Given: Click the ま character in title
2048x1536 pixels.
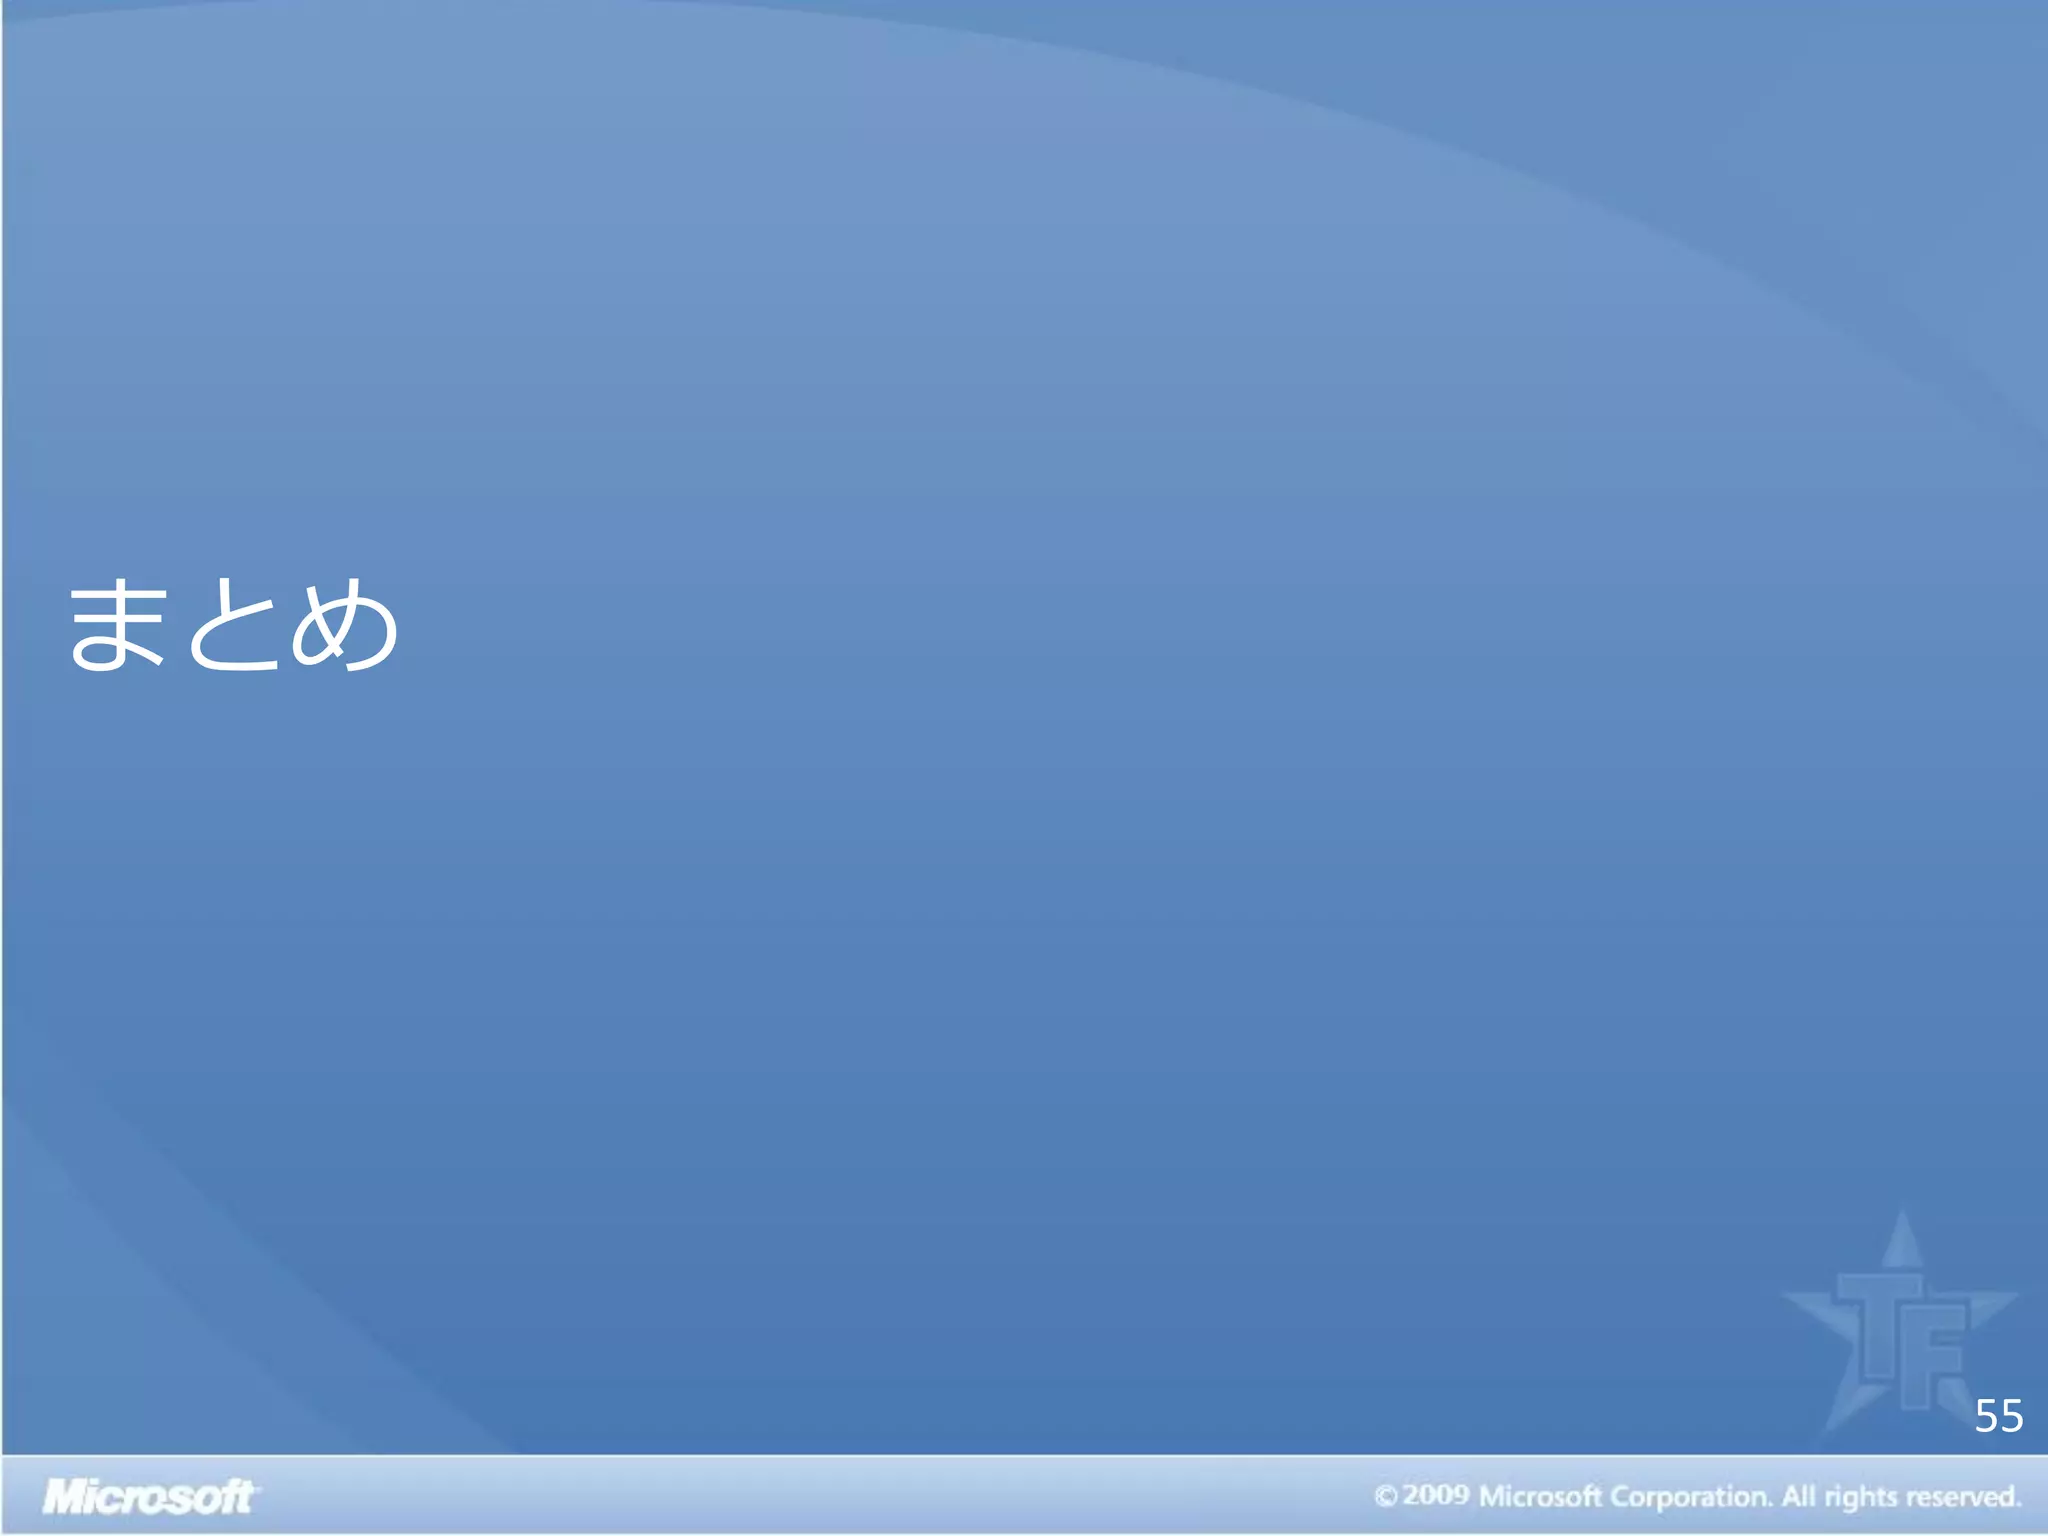Looking at the screenshot, I should pyautogui.click(x=117, y=626).
